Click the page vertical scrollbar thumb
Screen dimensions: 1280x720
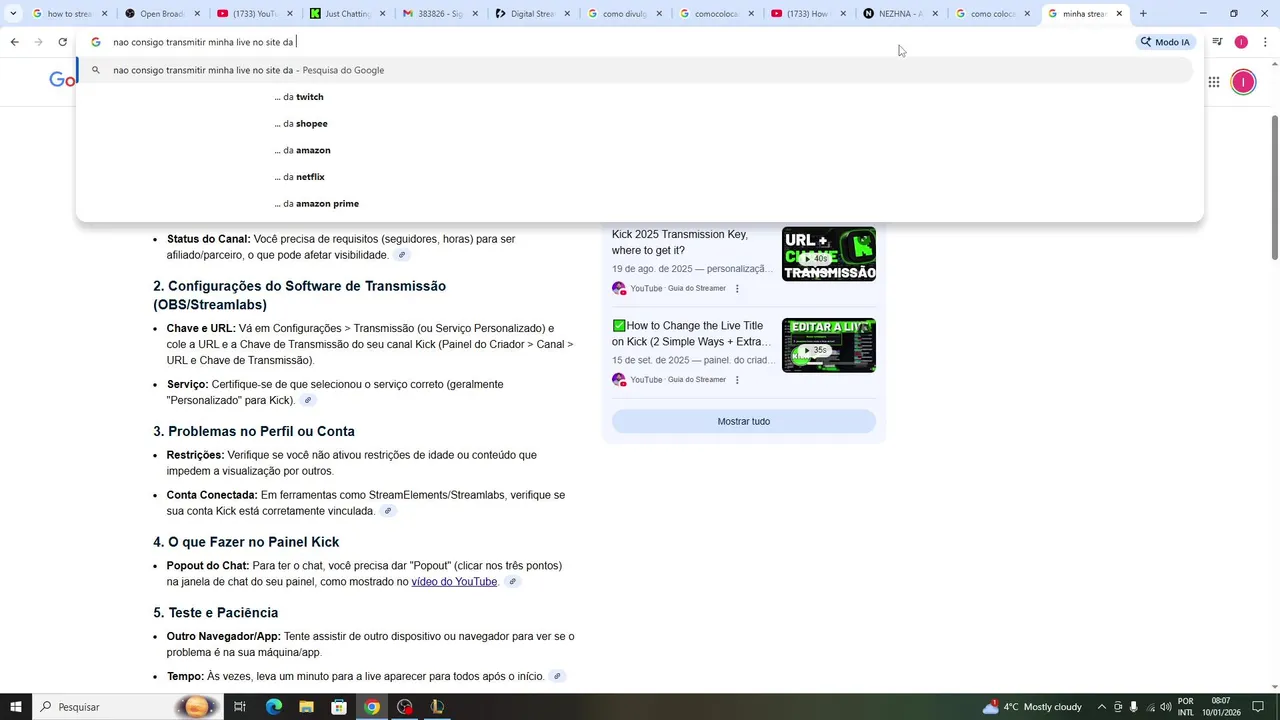(1273, 187)
